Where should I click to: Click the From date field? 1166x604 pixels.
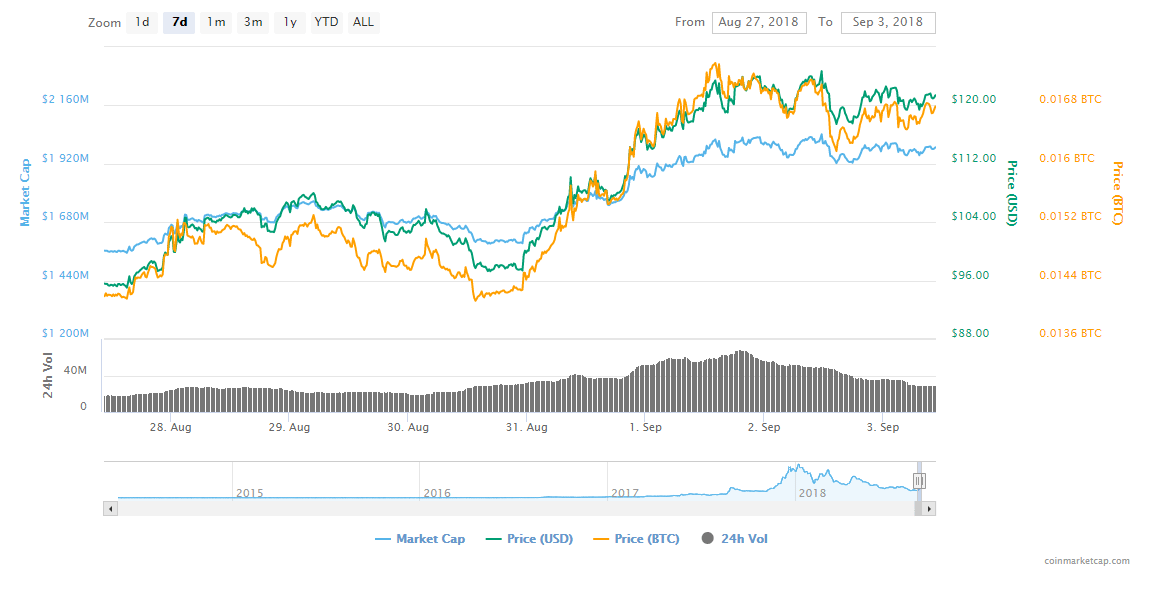pos(759,22)
